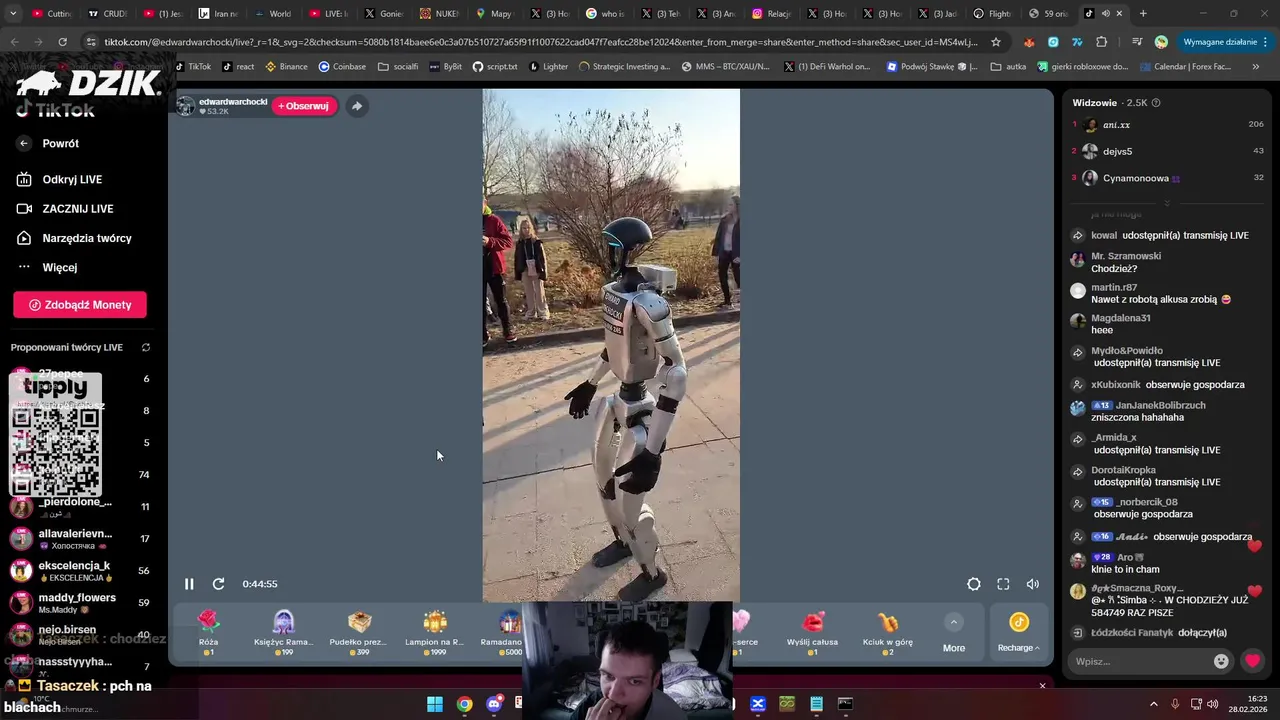Open Mr. Szramowski chat username
Screen dimensions: 1280x720
coord(1126,256)
